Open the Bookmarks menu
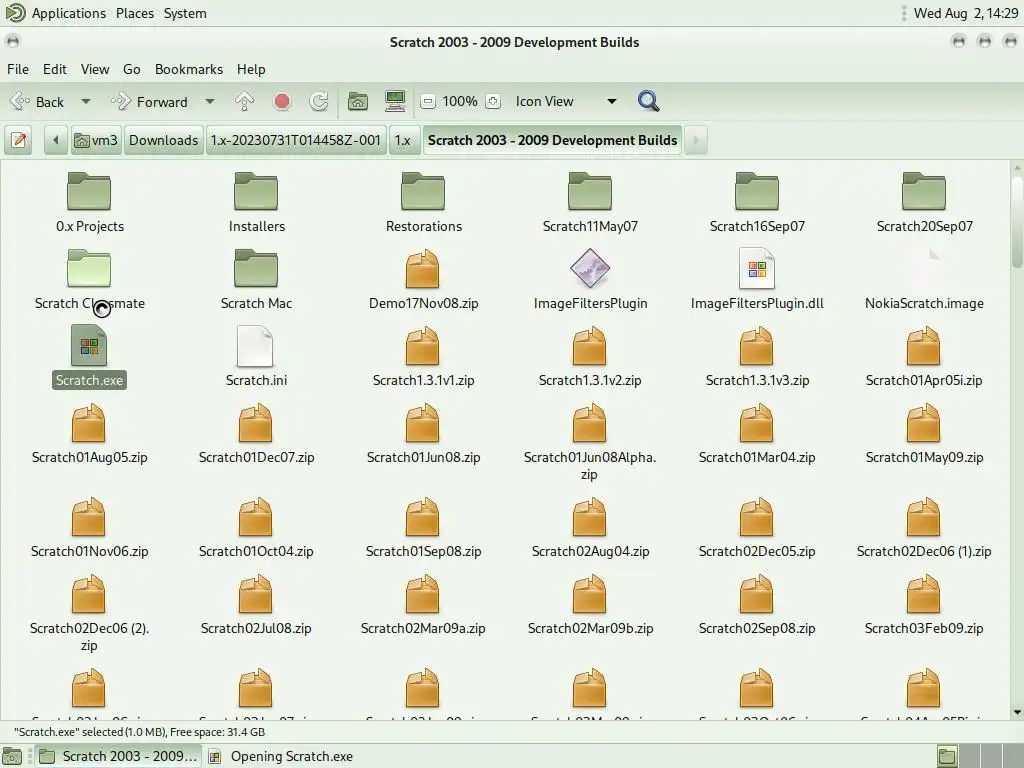 (189, 69)
